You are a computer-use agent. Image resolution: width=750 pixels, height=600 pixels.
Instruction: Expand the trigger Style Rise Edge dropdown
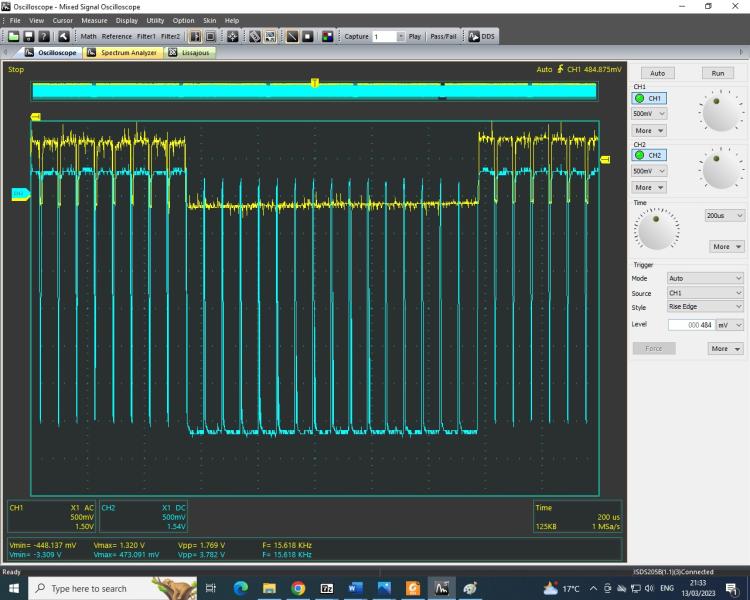tap(705, 306)
